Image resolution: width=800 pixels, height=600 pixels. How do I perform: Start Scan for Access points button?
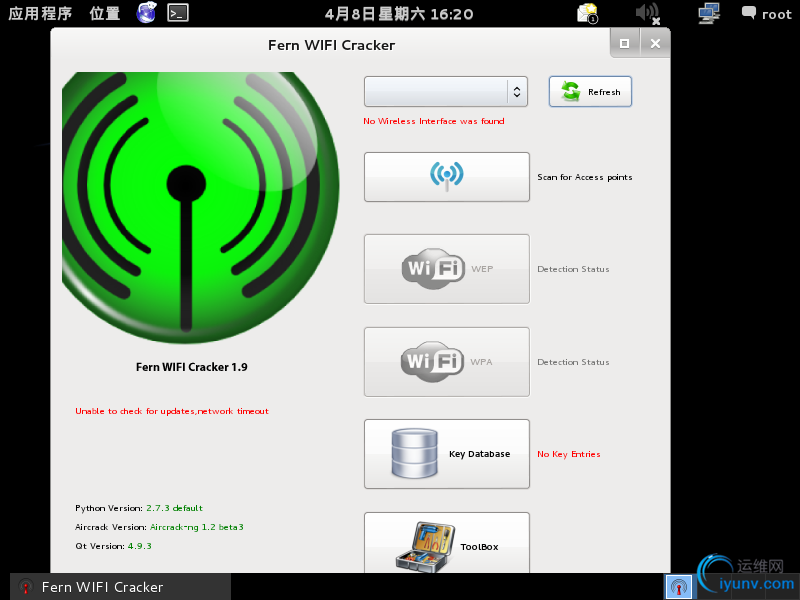pyautogui.click(x=446, y=177)
